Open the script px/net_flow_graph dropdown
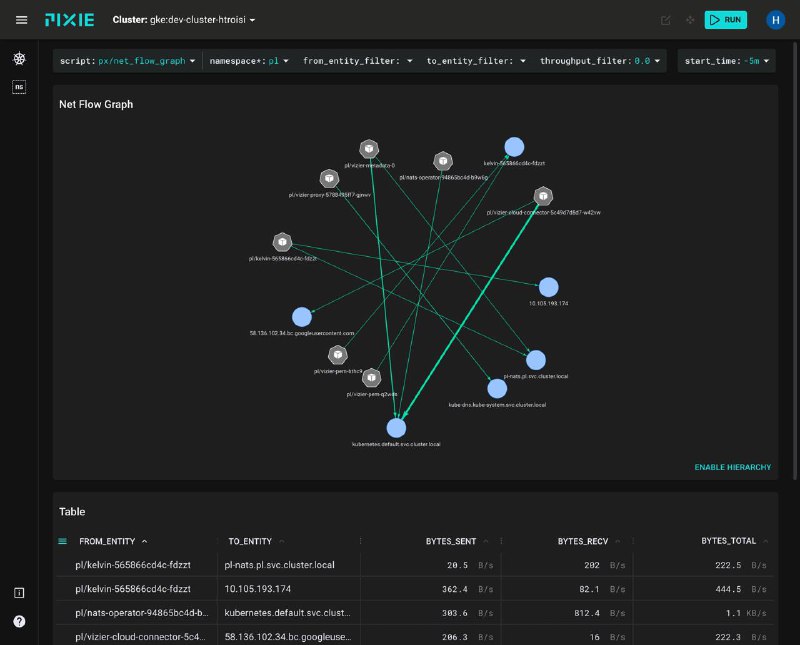Viewport: 800px width, 645px height. [127, 61]
